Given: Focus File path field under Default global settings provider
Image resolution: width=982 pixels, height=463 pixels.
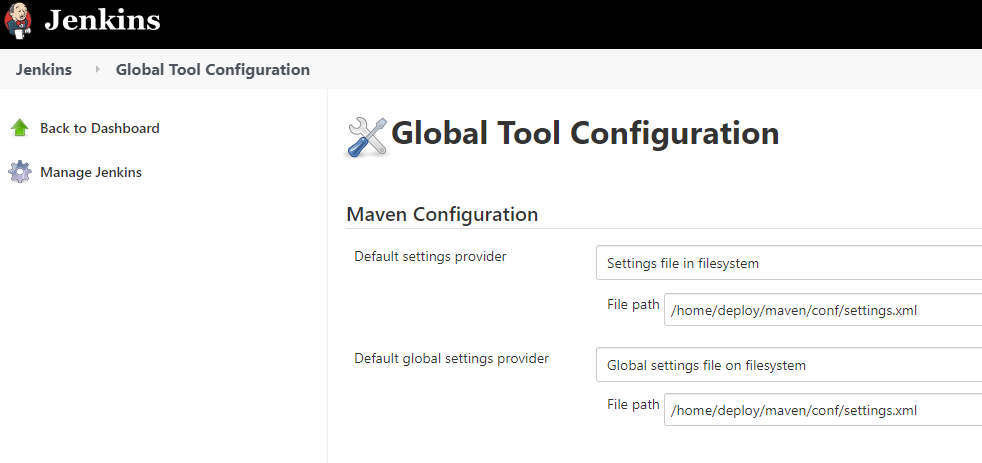Looking at the screenshot, I should [822, 410].
